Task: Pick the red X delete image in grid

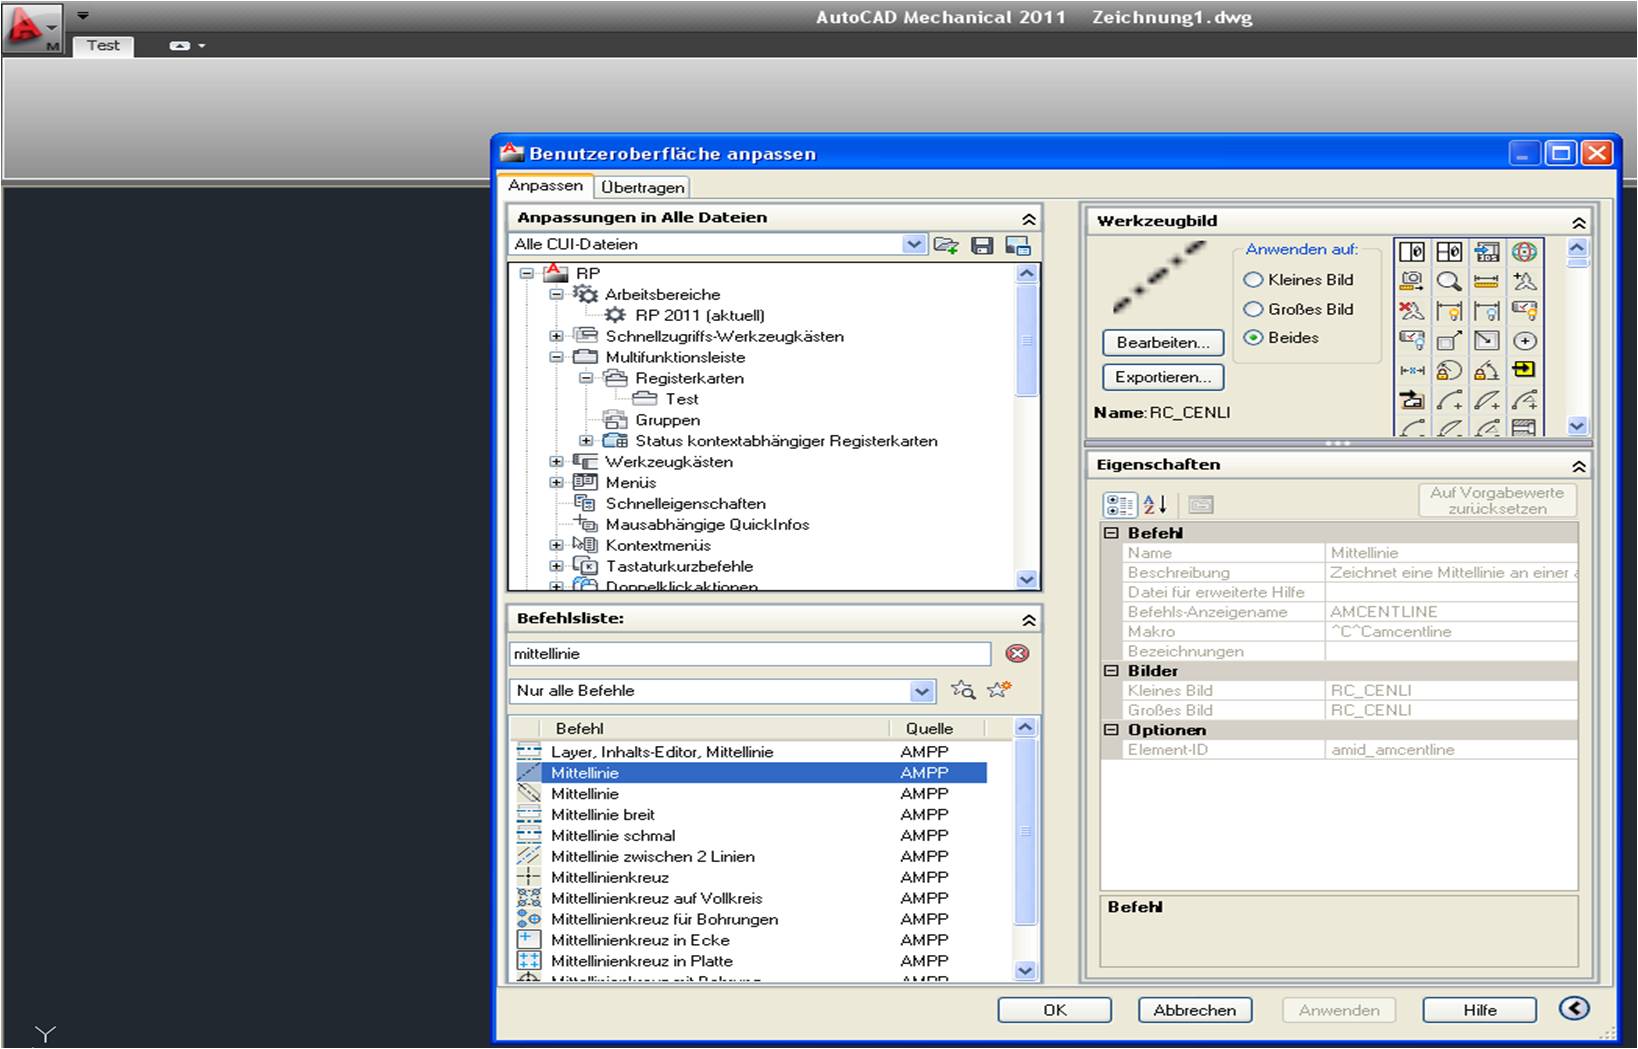Action: click(1411, 311)
